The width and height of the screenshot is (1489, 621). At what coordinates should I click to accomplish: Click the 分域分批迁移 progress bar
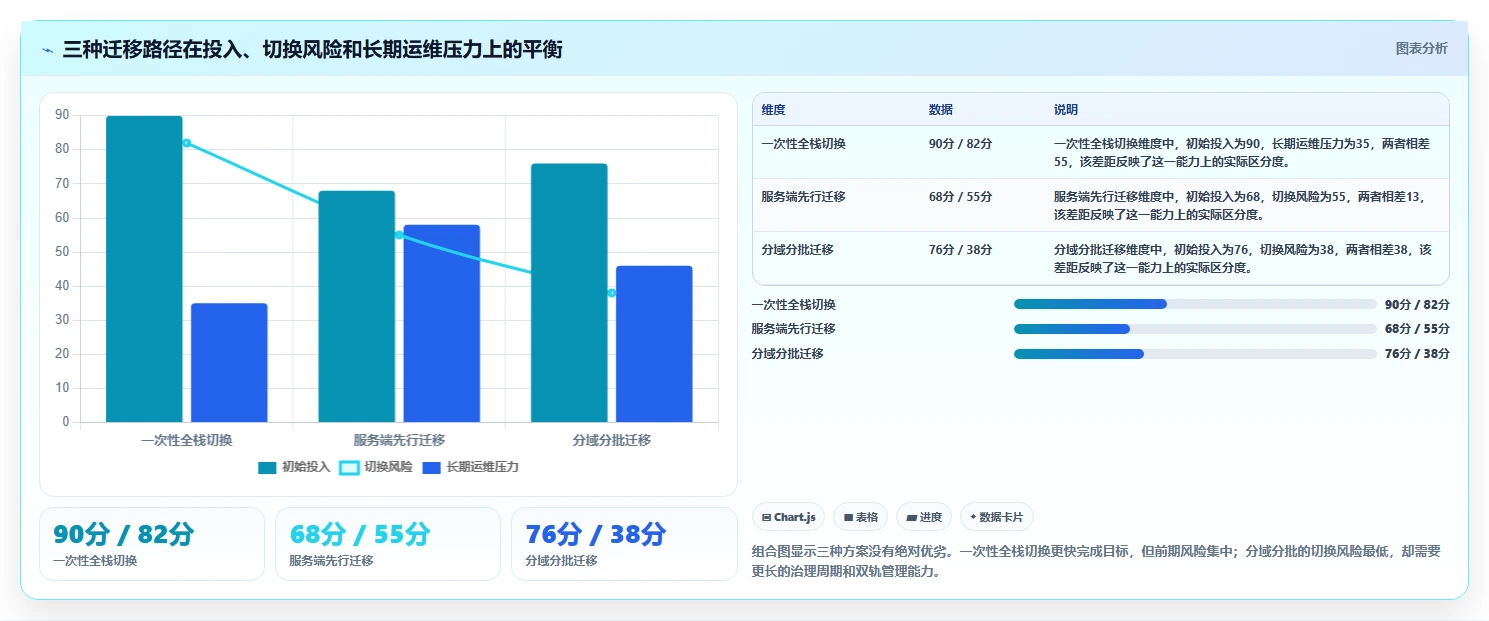tap(1195, 354)
